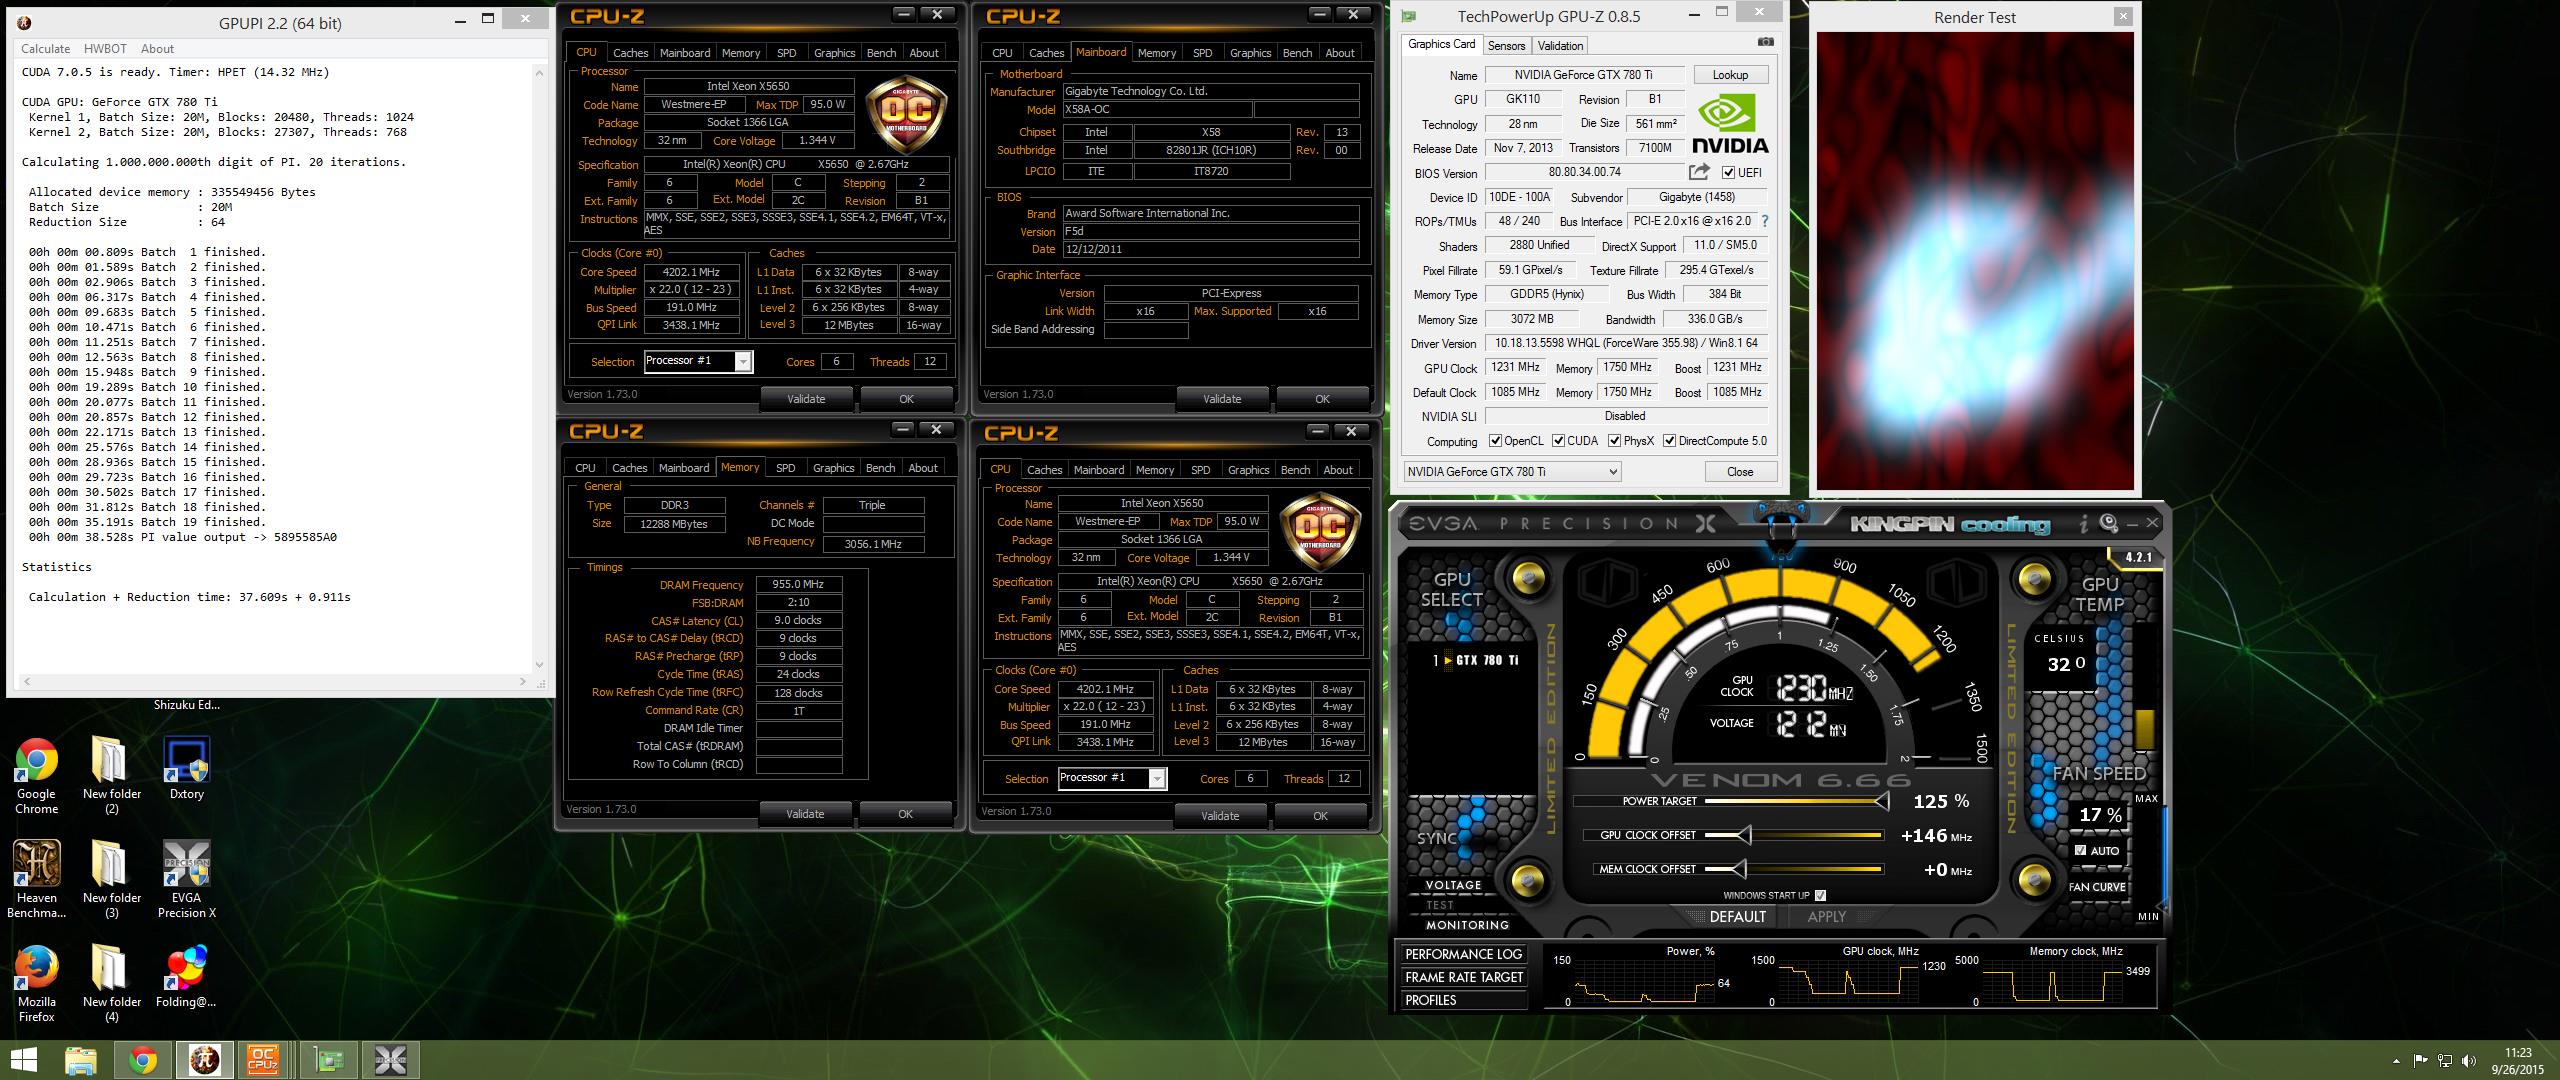Open New folder (3) on desktop

coord(111,880)
